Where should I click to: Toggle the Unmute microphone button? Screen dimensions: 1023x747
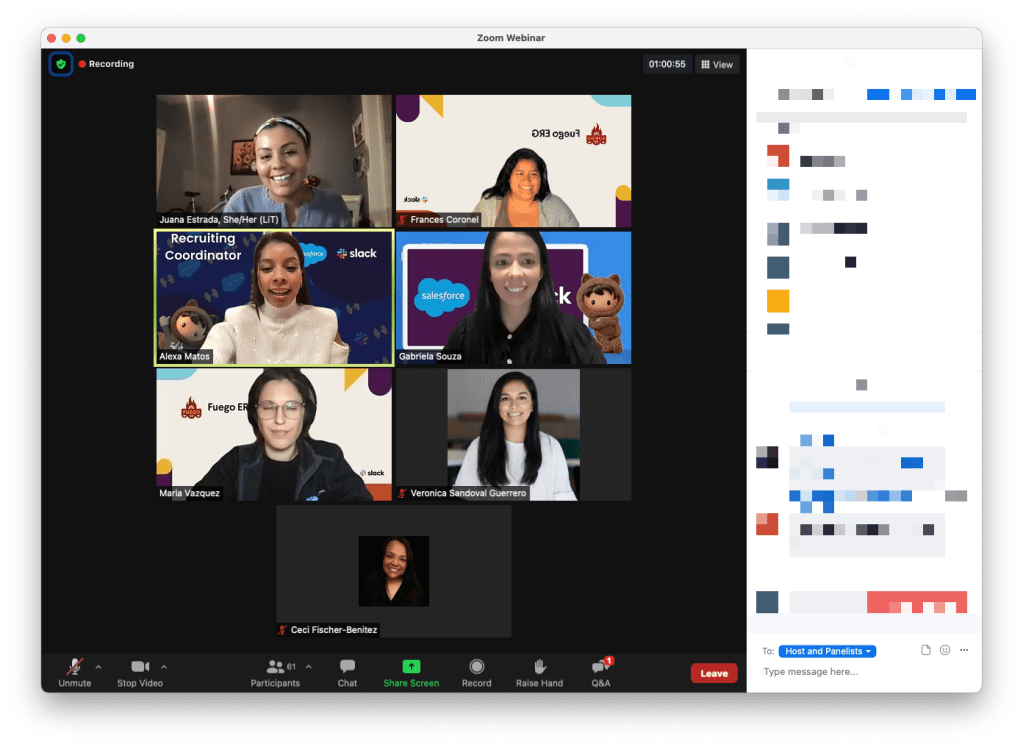pos(74,667)
